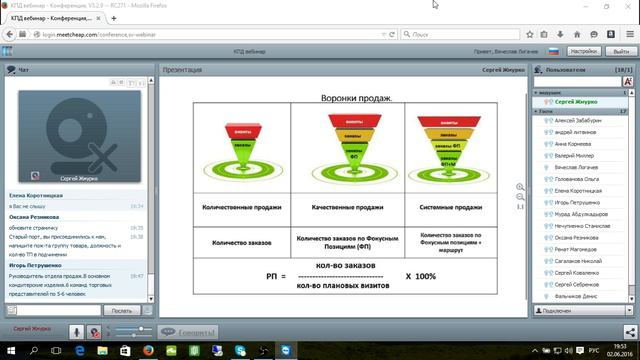The image size is (640, 360).
Task: Click the small icon on webcam thumbnail
Action: click(35, 176)
